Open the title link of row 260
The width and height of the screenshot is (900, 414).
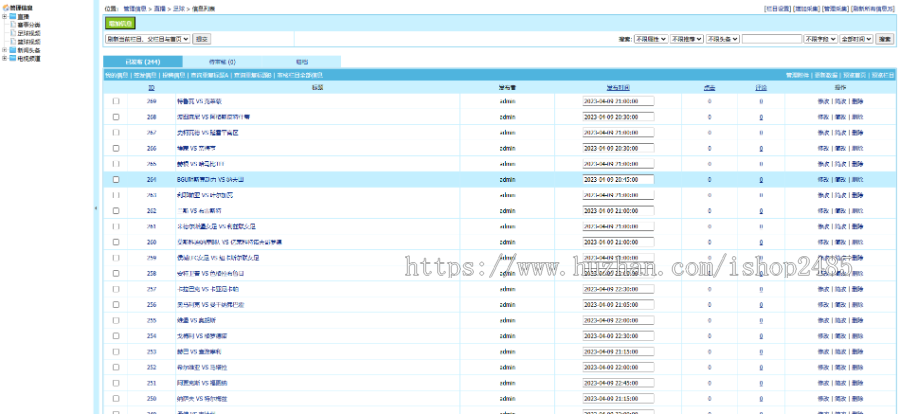pyautogui.click(x=230, y=242)
